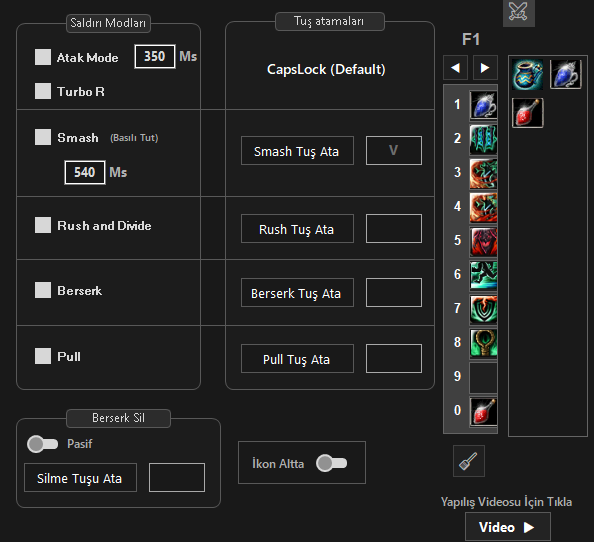
Task: Click the (Basılı Tut) label
Action: (x=134, y=137)
